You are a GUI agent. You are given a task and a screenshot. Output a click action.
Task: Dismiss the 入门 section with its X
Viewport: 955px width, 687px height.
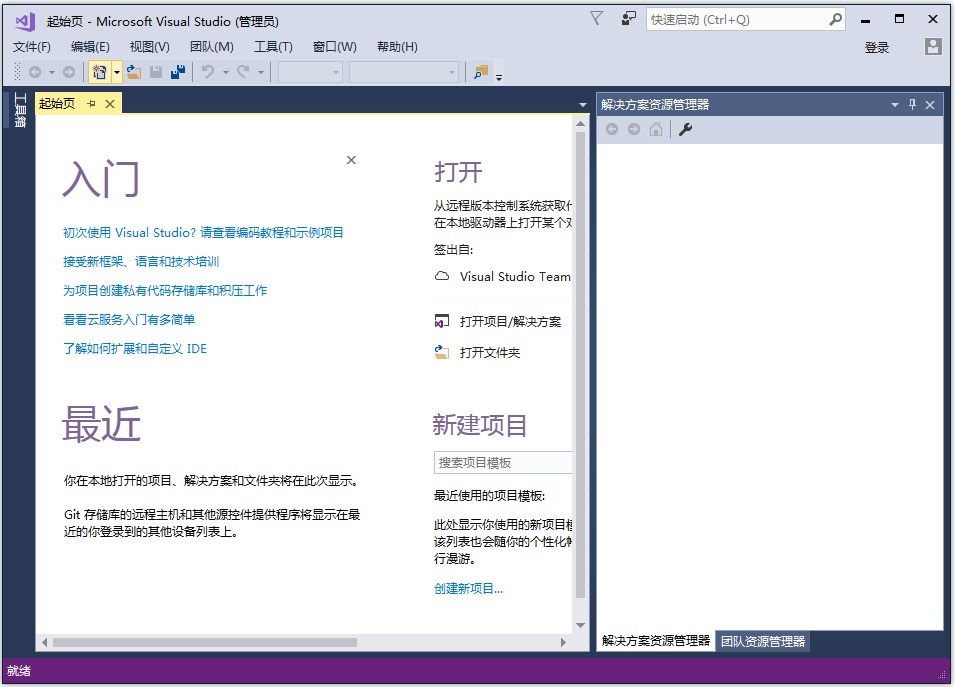coord(351,160)
